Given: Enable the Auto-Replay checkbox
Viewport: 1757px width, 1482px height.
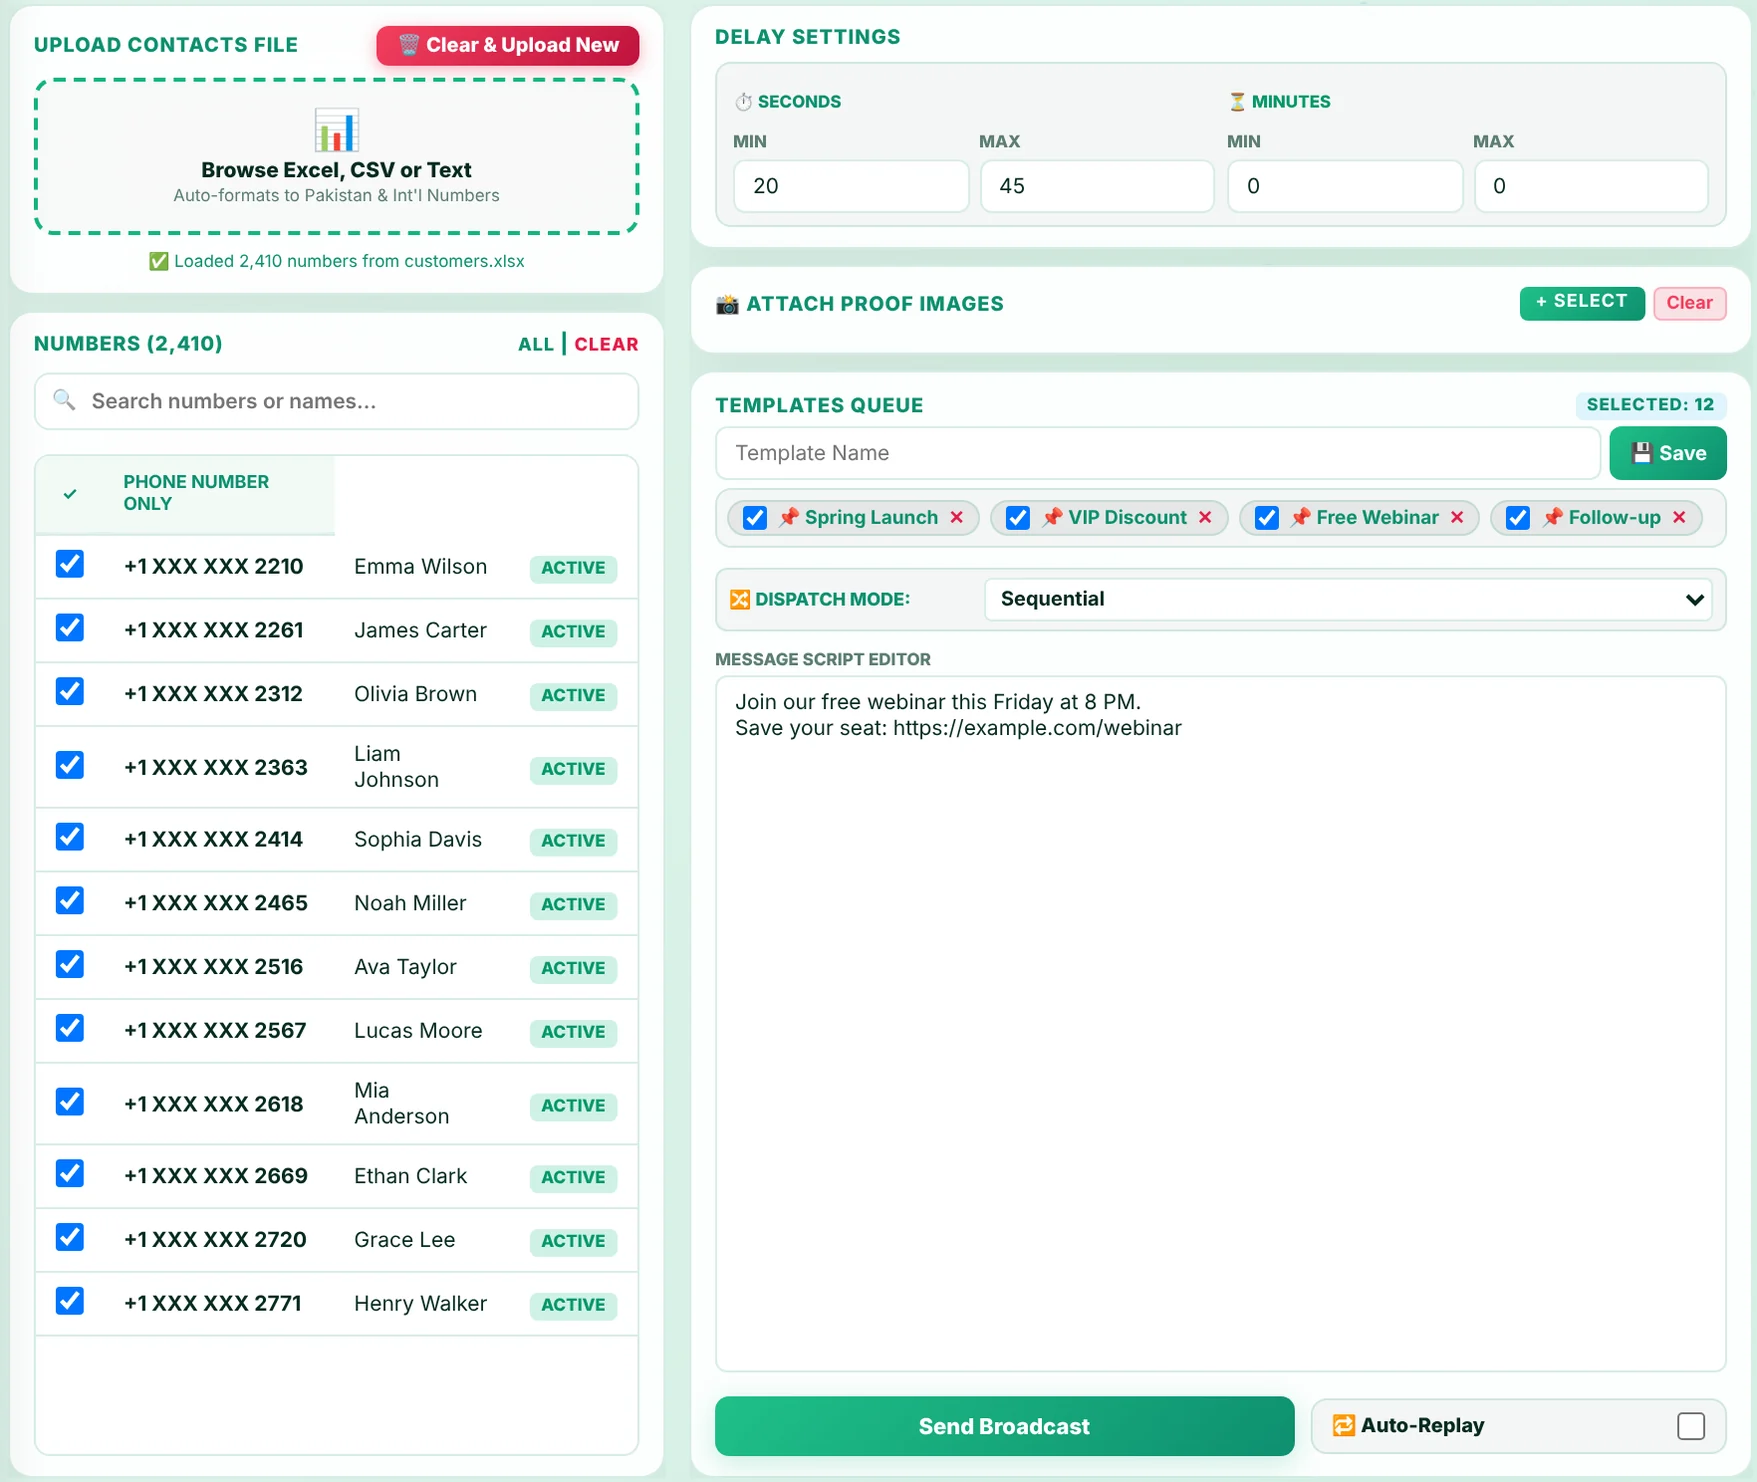Looking at the screenshot, I should (1691, 1426).
